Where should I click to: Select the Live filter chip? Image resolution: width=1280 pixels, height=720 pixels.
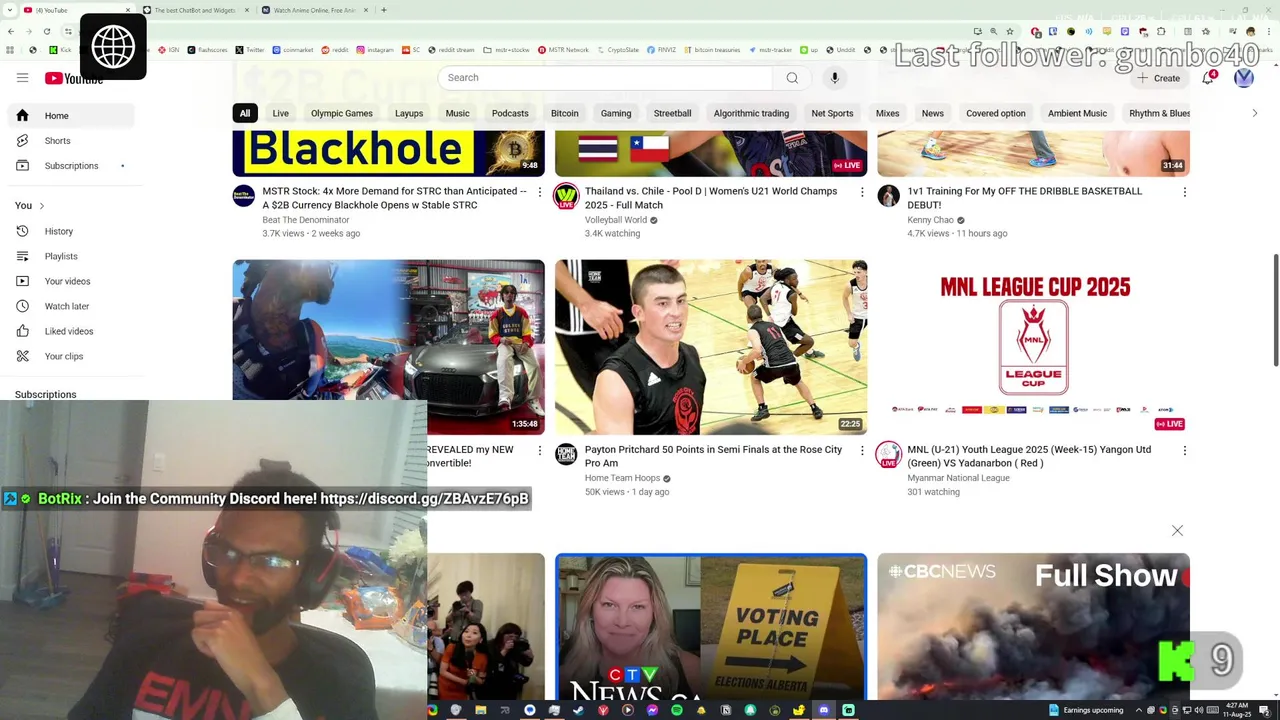[x=281, y=113]
